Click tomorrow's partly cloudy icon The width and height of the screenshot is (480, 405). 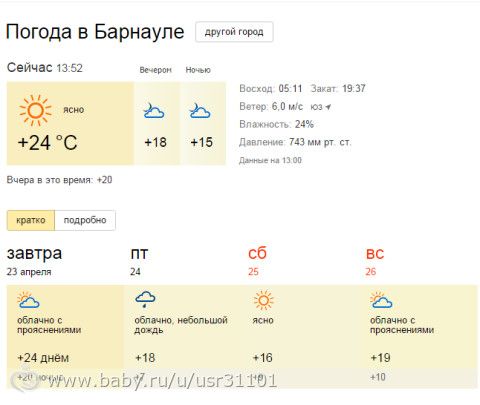(28, 300)
